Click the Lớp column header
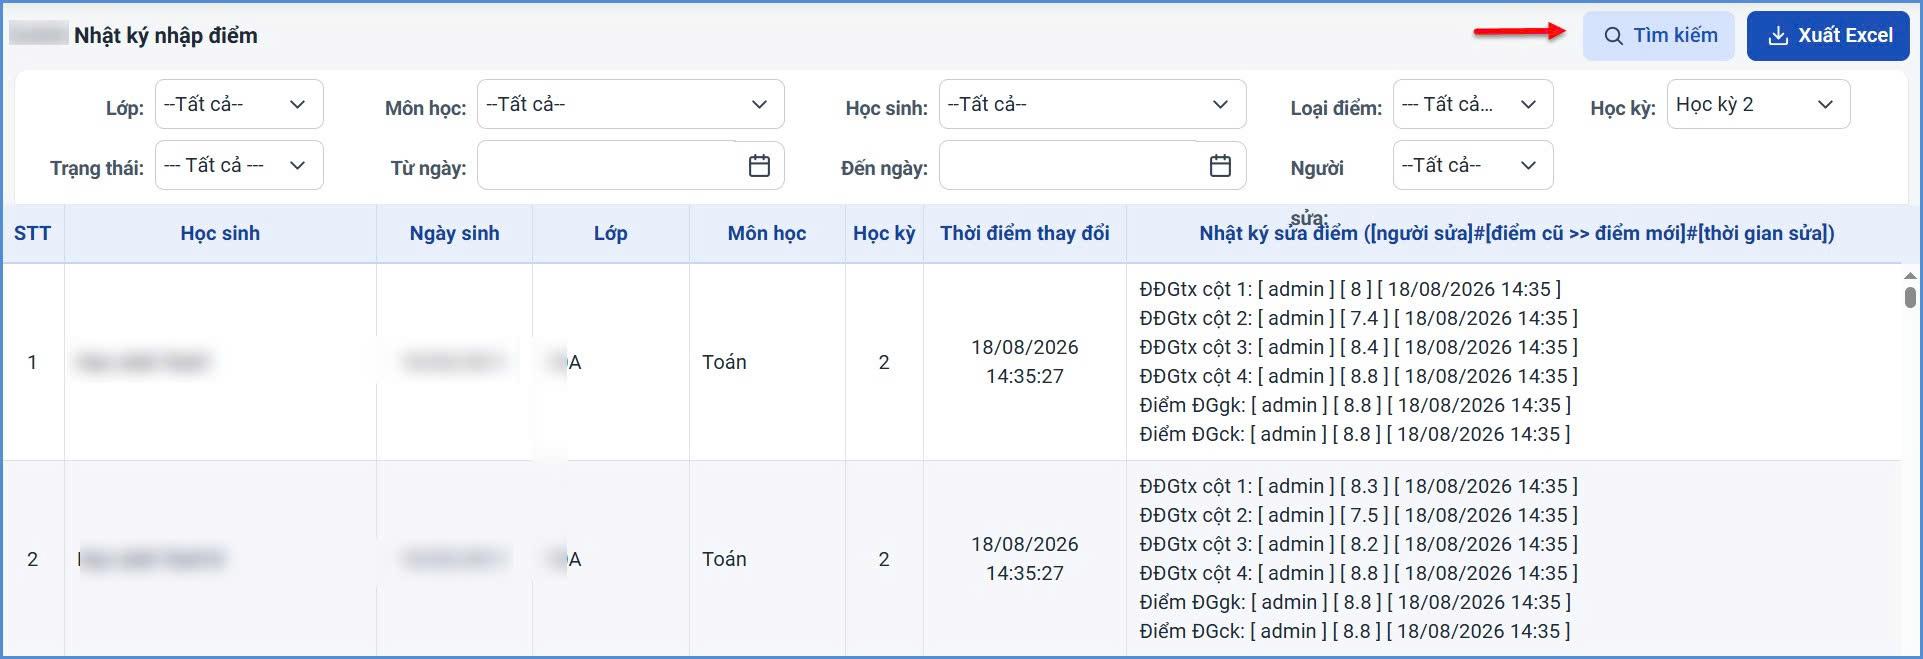Viewport: 1923px width, 659px height. point(610,234)
